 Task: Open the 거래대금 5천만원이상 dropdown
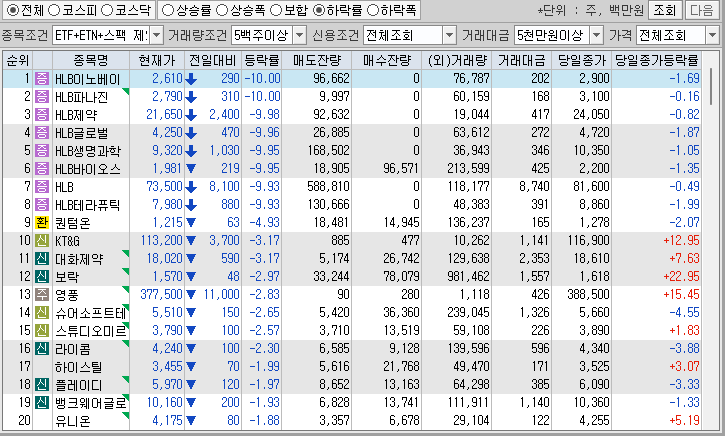pyautogui.click(x=597, y=35)
